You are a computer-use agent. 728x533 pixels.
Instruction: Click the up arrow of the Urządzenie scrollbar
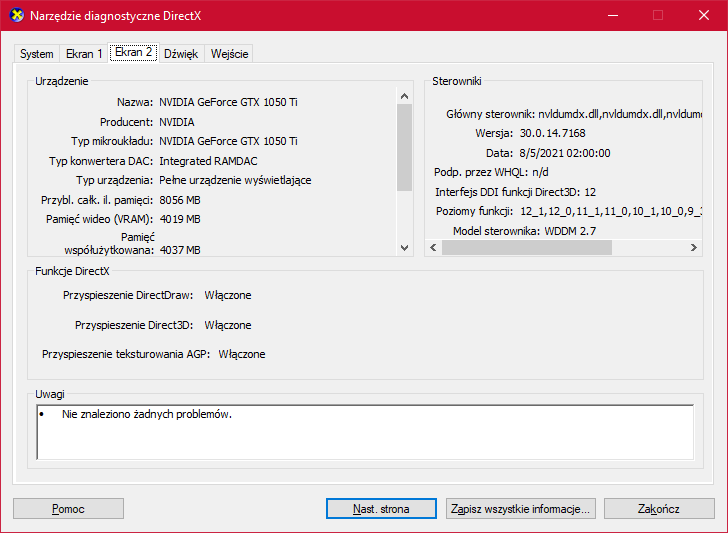click(x=404, y=96)
